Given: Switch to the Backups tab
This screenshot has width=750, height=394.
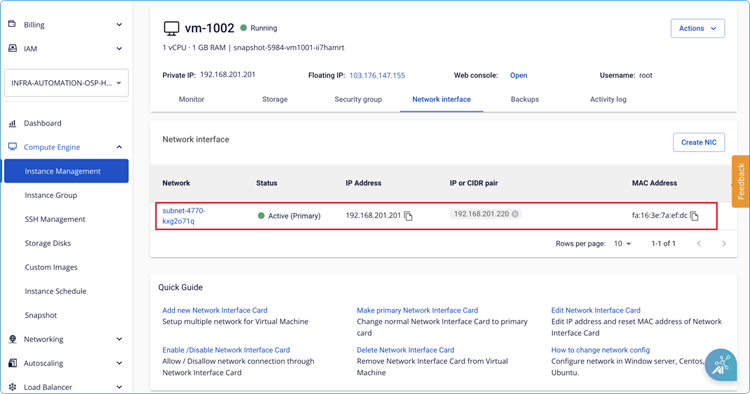Looking at the screenshot, I should 525,99.
